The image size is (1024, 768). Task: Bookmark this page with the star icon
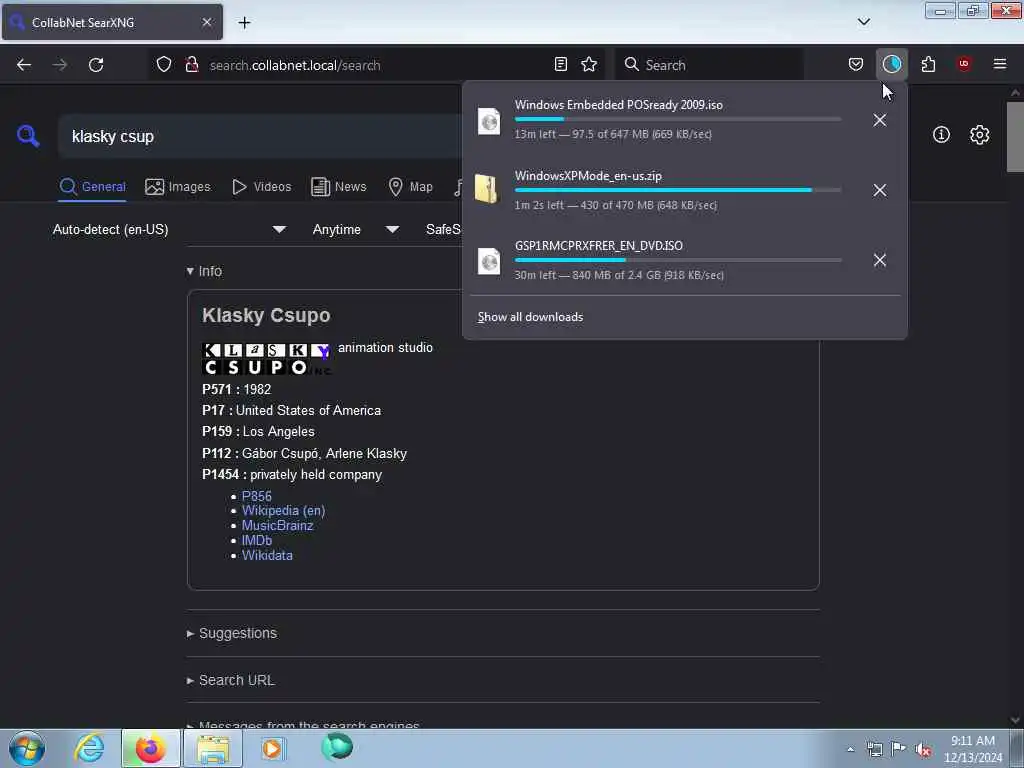point(589,64)
